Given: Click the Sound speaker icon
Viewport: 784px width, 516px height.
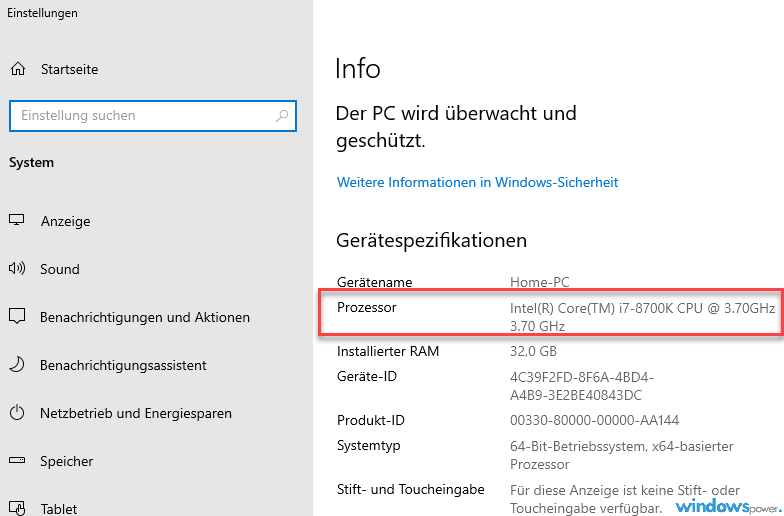Looking at the screenshot, I should [x=16, y=268].
